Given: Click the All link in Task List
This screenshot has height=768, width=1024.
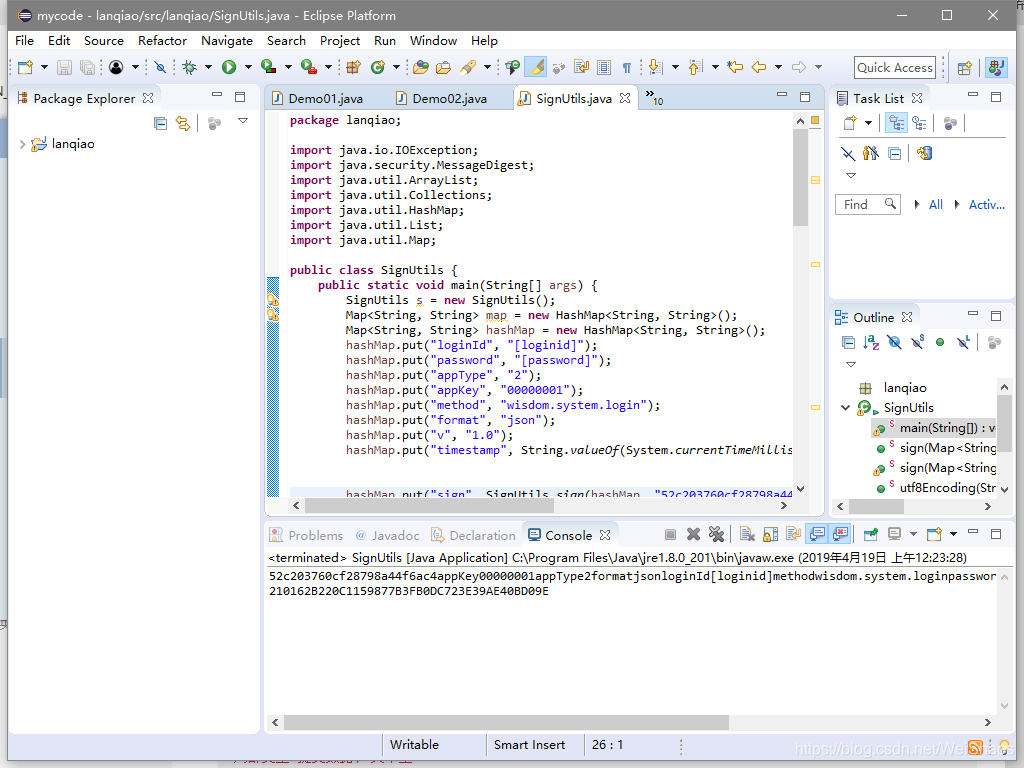Looking at the screenshot, I should pos(936,204).
